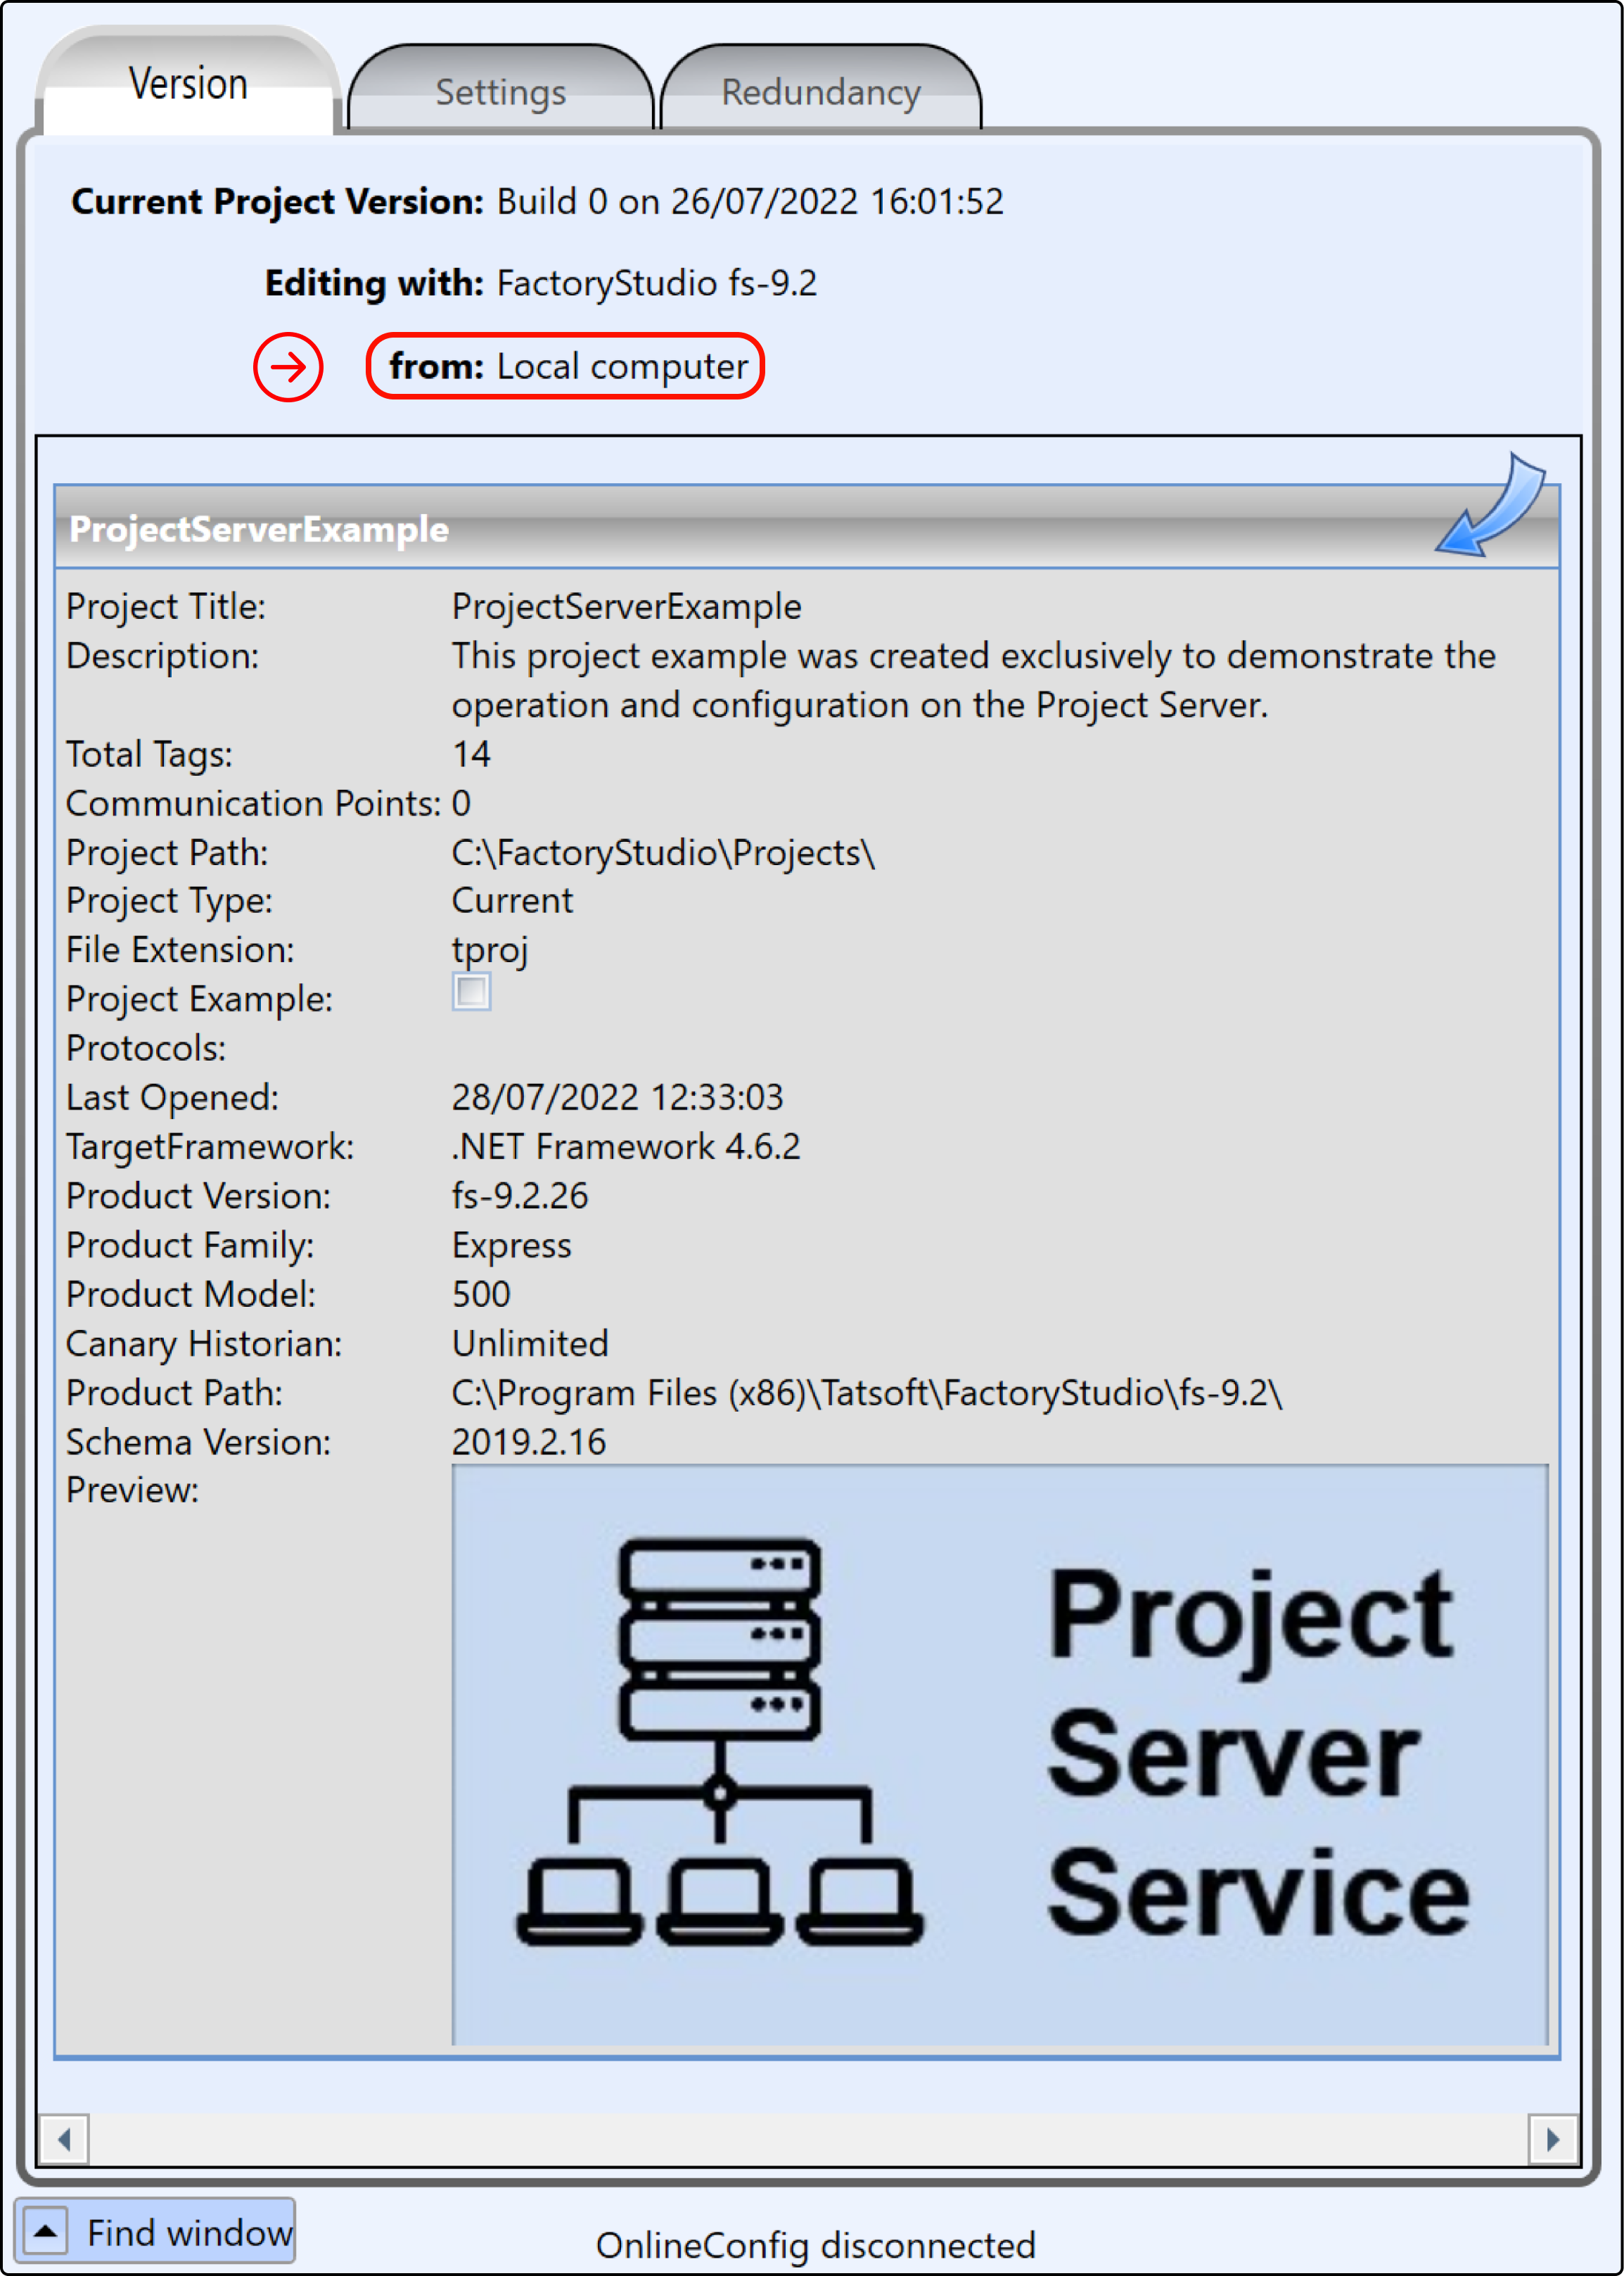Select the Project Title value 'ProjectServerExample'
The width and height of the screenshot is (1624, 2276).
point(627,606)
